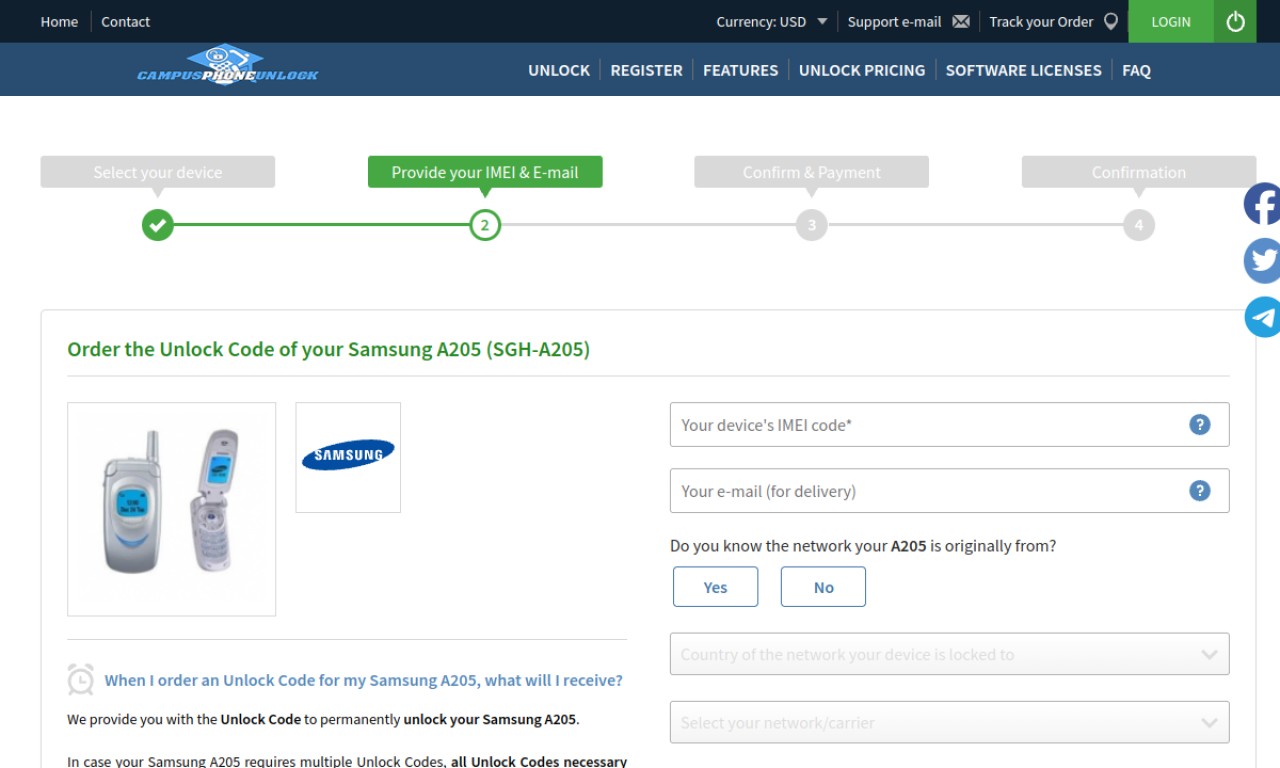Viewport: 1280px width, 768px height.
Task: Open the Contact link
Action: point(125,22)
